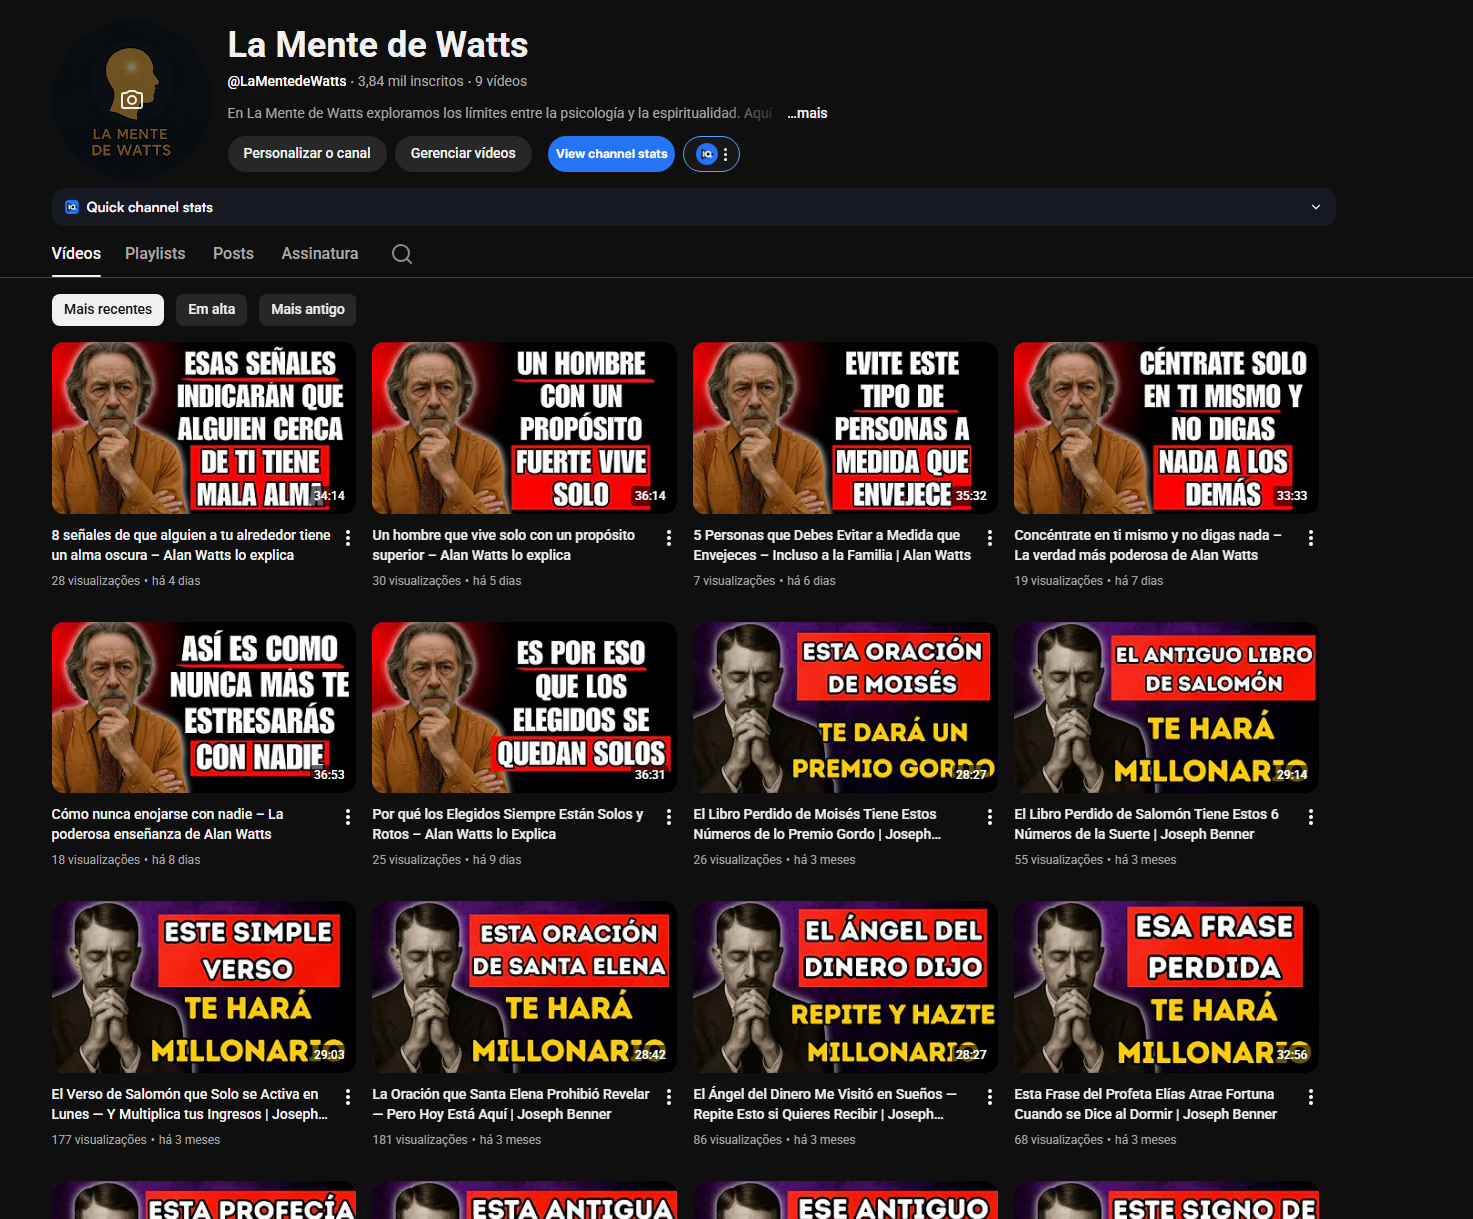Click '177 visualizações' view count
The width and height of the screenshot is (1473, 1219).
click(x=99, y=1140)
